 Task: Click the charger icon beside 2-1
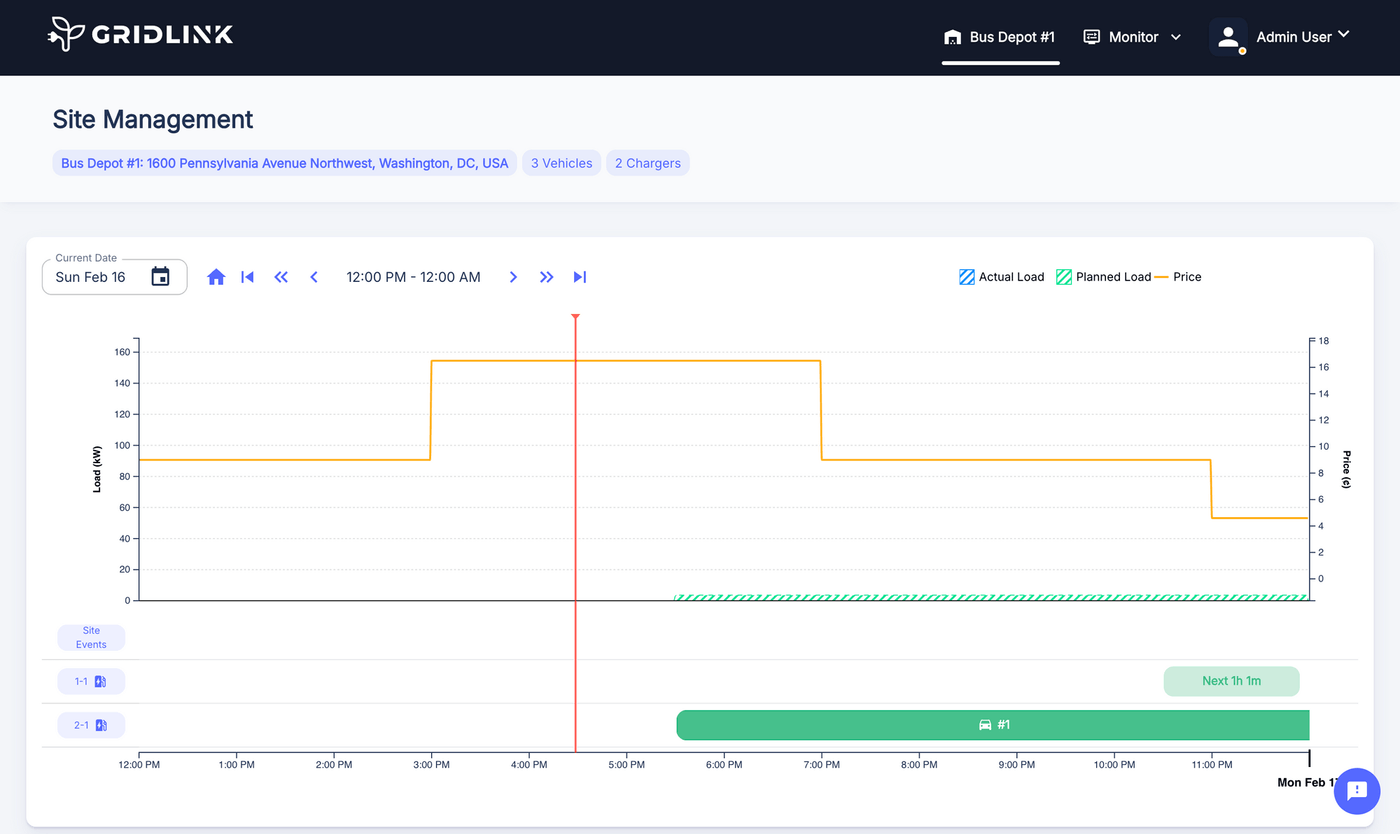click(100, 725)
